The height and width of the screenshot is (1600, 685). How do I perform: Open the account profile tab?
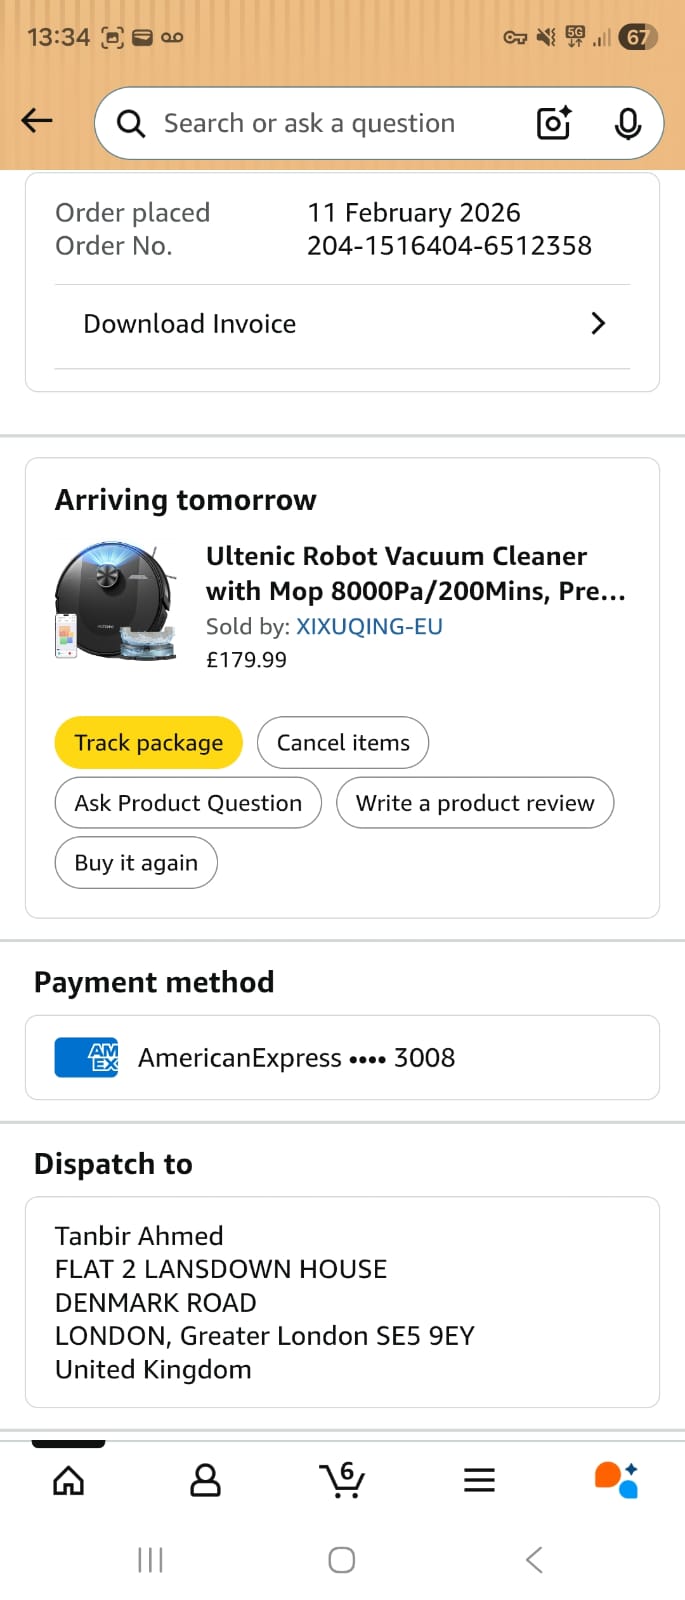point(205,1480)
